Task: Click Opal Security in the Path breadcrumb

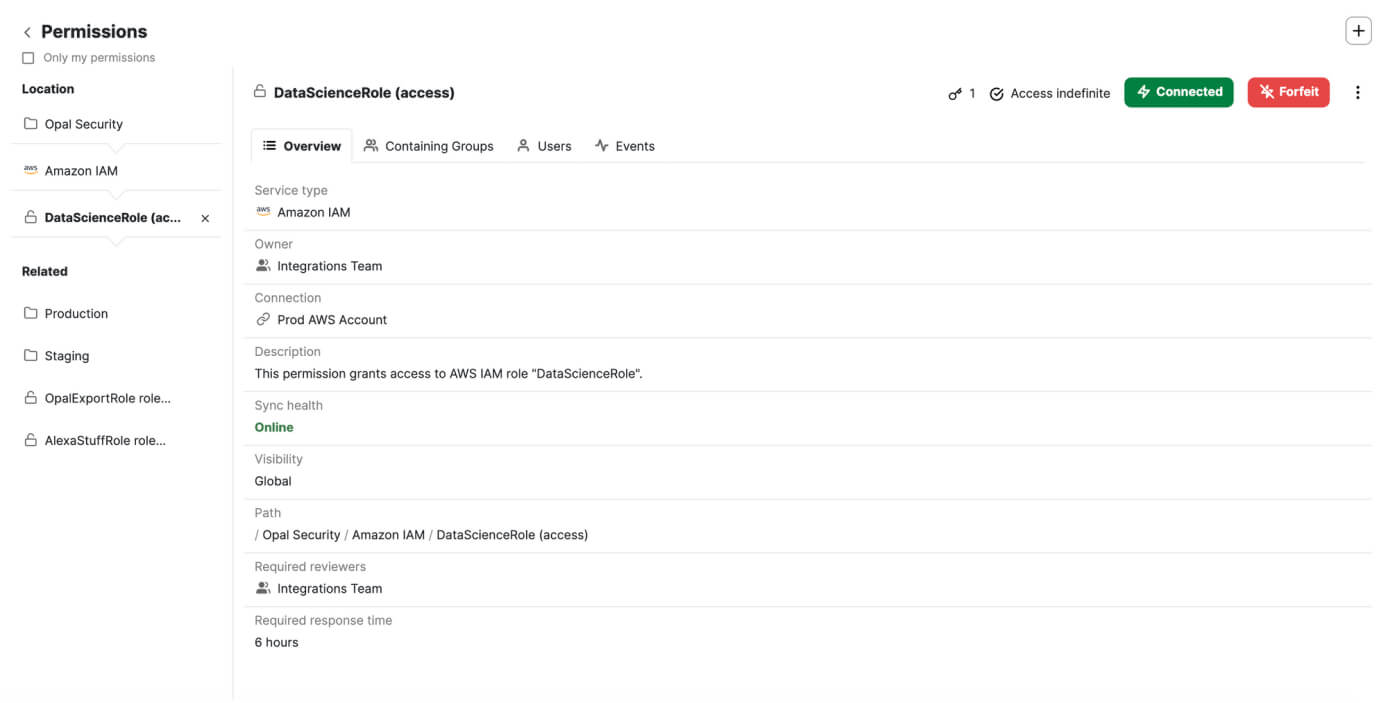Action: click(301, 535)
